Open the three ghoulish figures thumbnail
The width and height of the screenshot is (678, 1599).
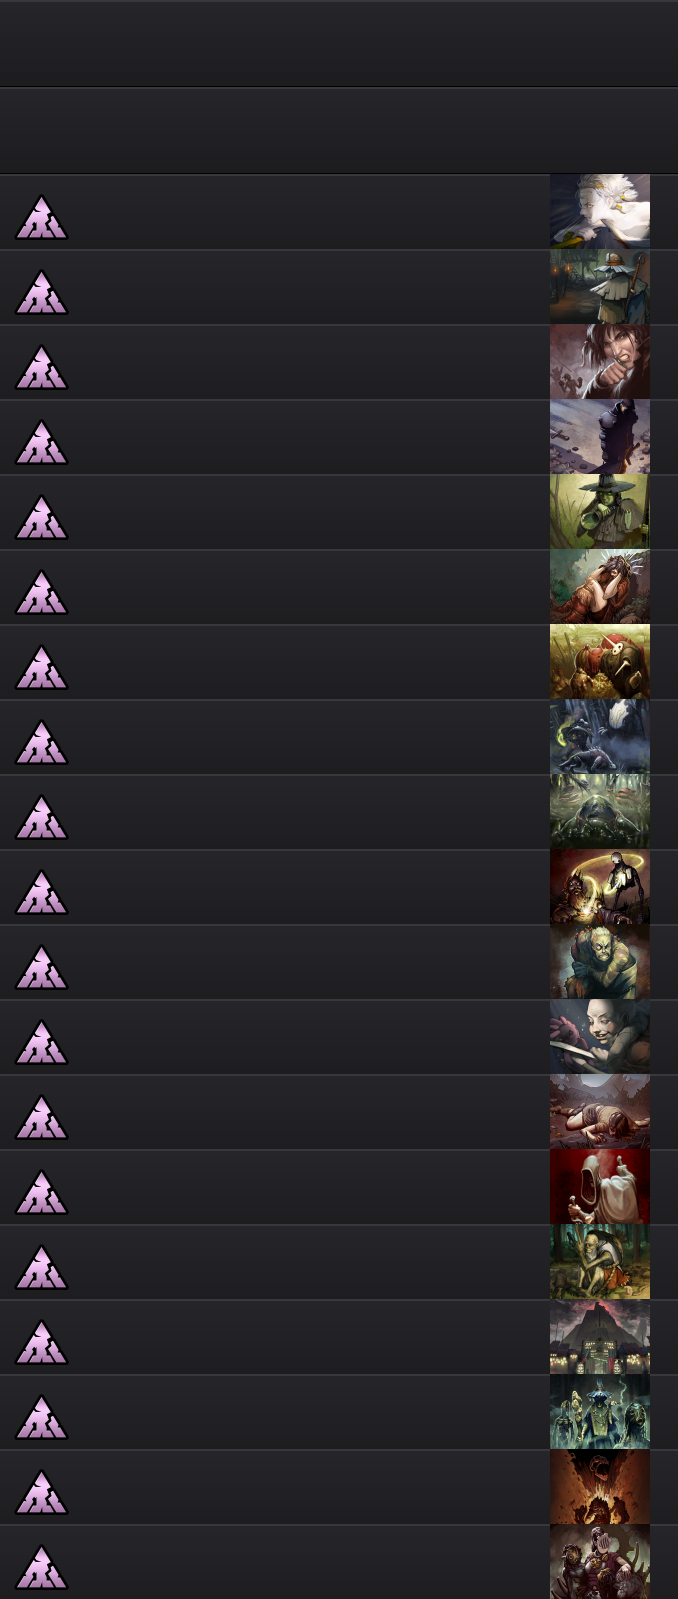pos(600,1412)
